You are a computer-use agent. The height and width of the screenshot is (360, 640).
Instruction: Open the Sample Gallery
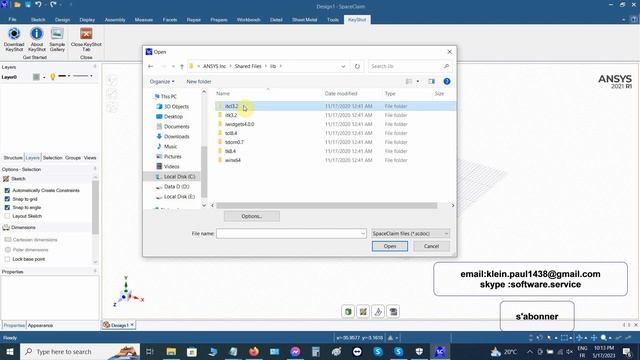click(x=57, y=39)
